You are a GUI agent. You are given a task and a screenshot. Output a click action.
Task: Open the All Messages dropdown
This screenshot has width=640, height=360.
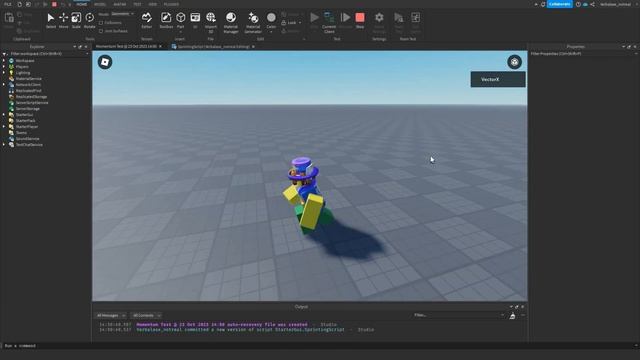pyautogui.click(x=111, y=316)
